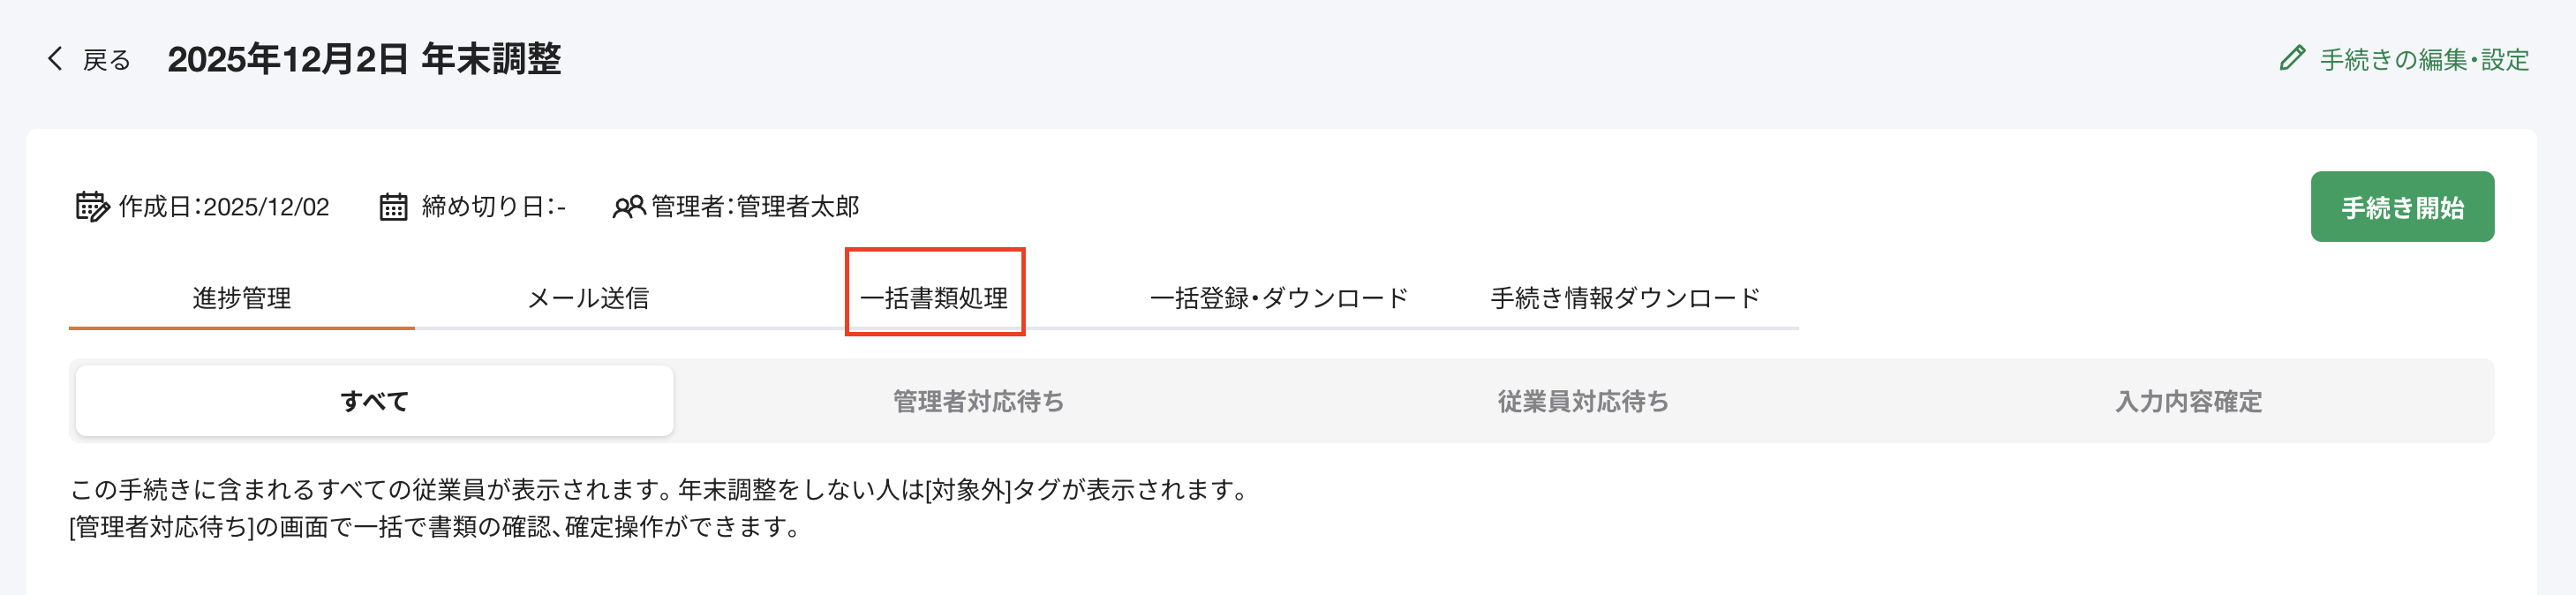Switch to the メール送信 tab
This screenshot has height=595, width=2576.
click(592, 297)
